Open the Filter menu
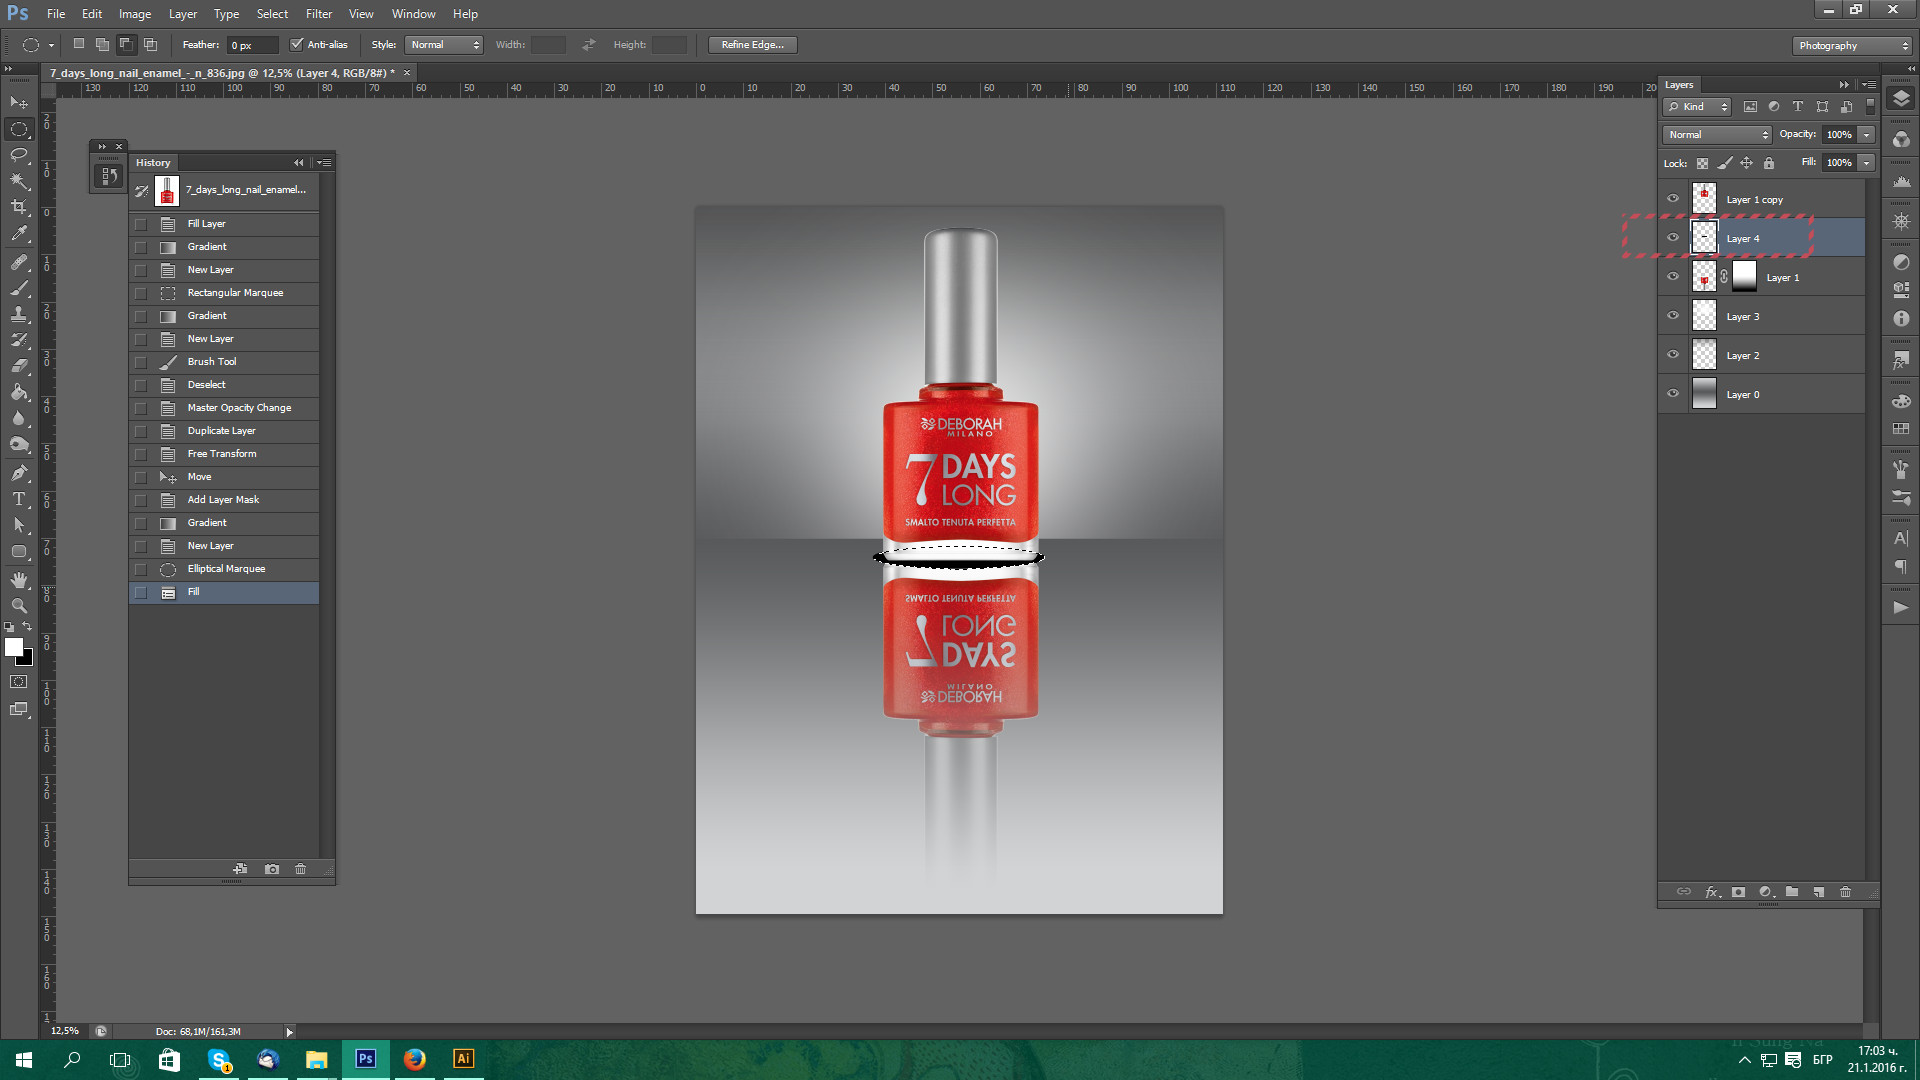Viewport: 1920px width, 1080px height. [x=319, y=14]
